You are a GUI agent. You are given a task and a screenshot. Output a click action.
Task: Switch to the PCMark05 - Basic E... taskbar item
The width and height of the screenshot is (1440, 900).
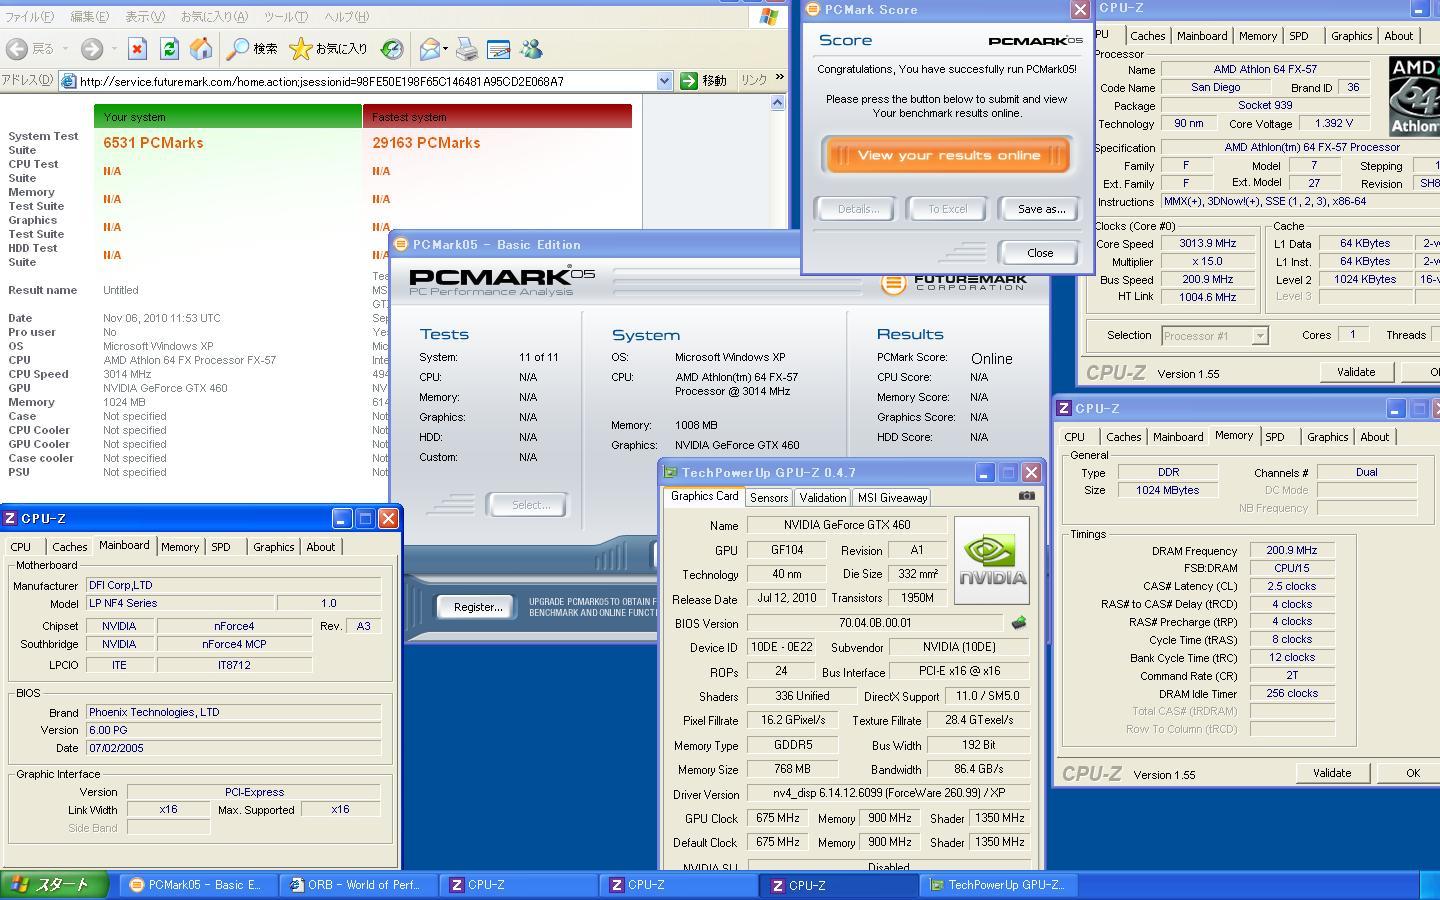click(x=196, y=885)
